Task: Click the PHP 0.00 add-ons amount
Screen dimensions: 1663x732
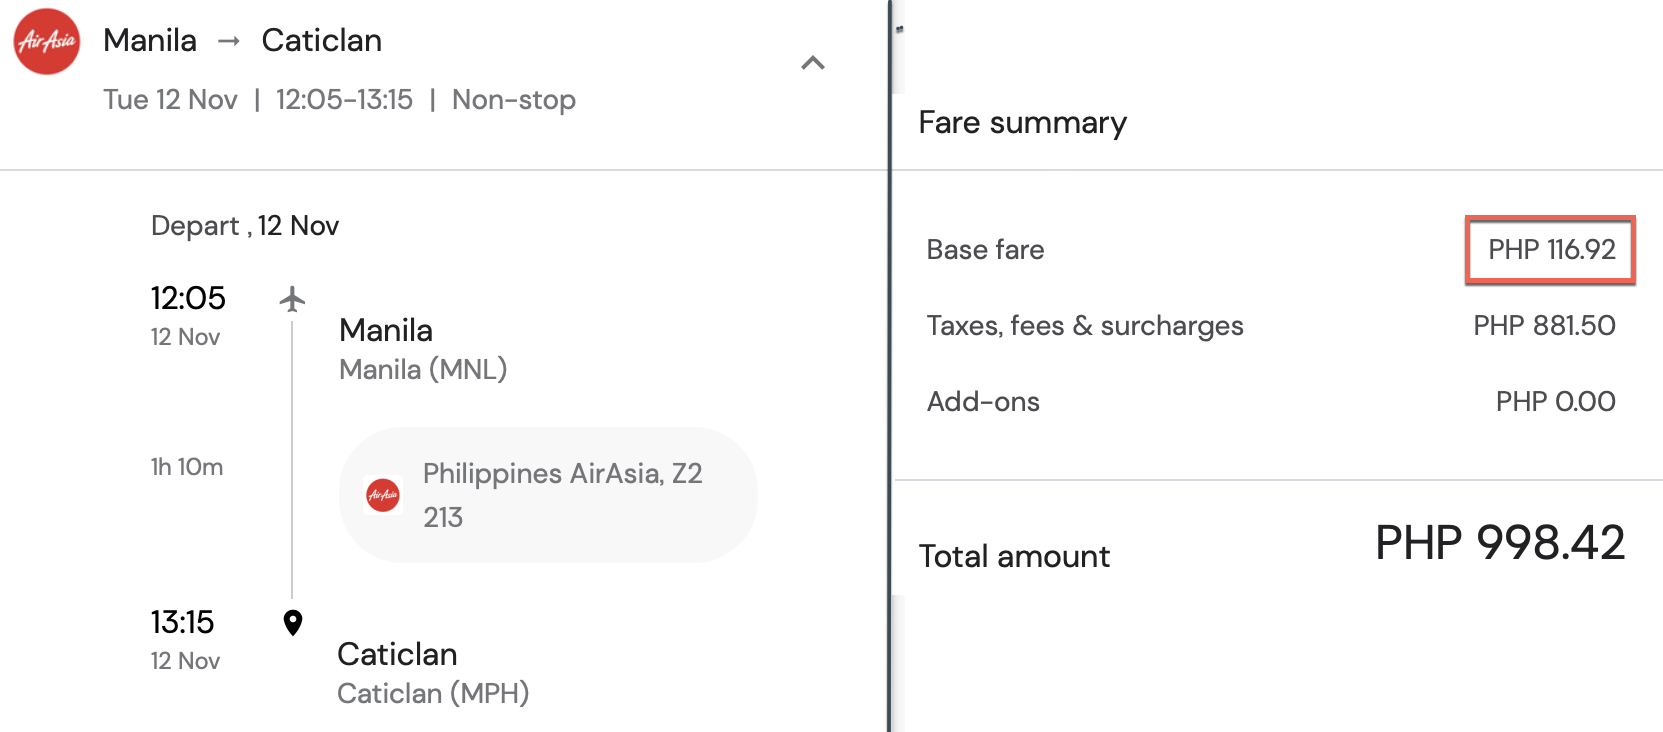Action: click(x=1555, y=402)
